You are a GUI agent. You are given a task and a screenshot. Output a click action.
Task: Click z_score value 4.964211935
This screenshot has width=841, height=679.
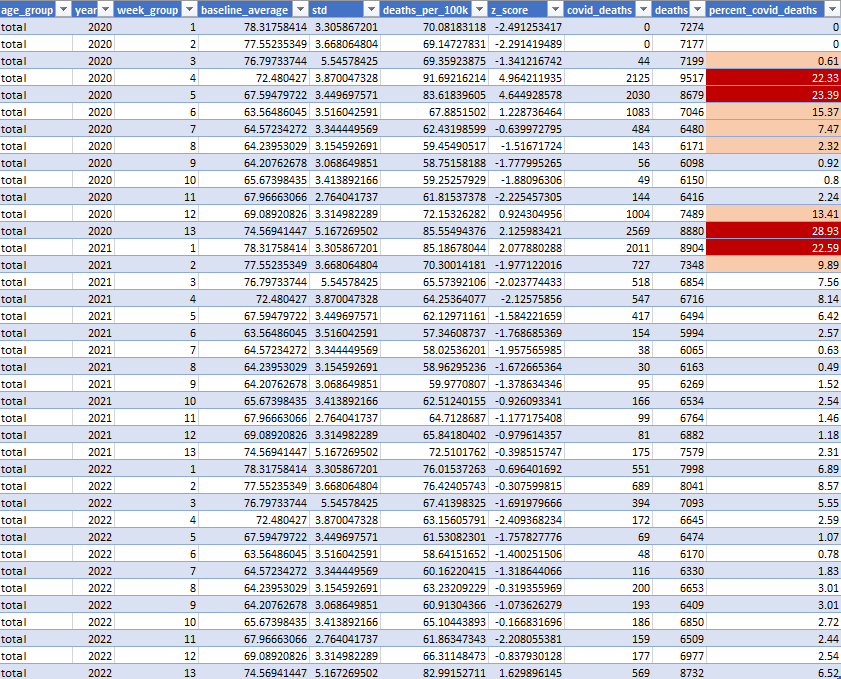pos(530,78)
